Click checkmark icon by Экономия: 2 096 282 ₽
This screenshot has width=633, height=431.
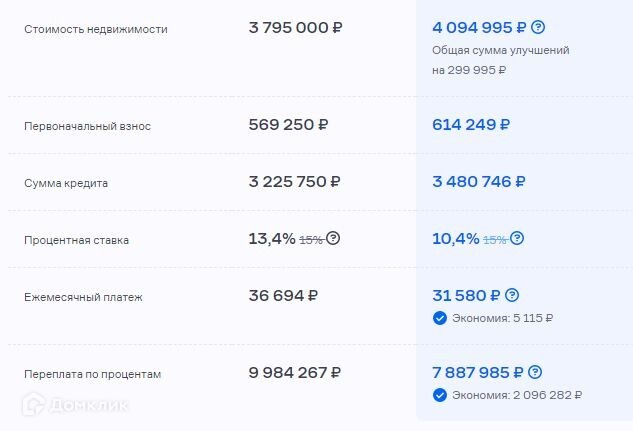439,395
